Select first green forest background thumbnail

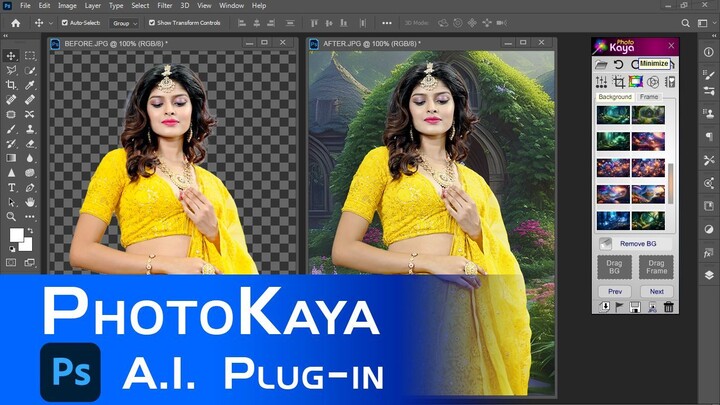pyautogui.click(x=613, y=115)
